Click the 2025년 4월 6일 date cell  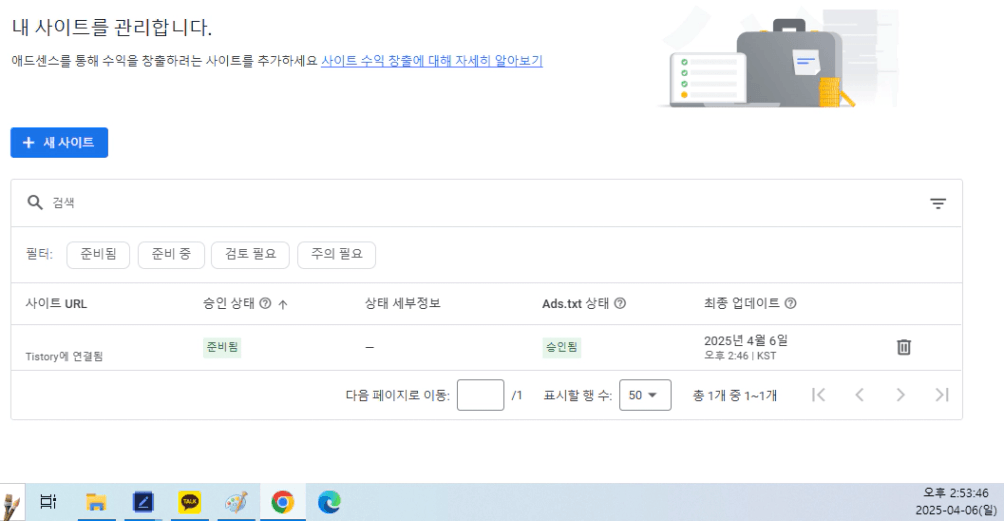[745, 341]
